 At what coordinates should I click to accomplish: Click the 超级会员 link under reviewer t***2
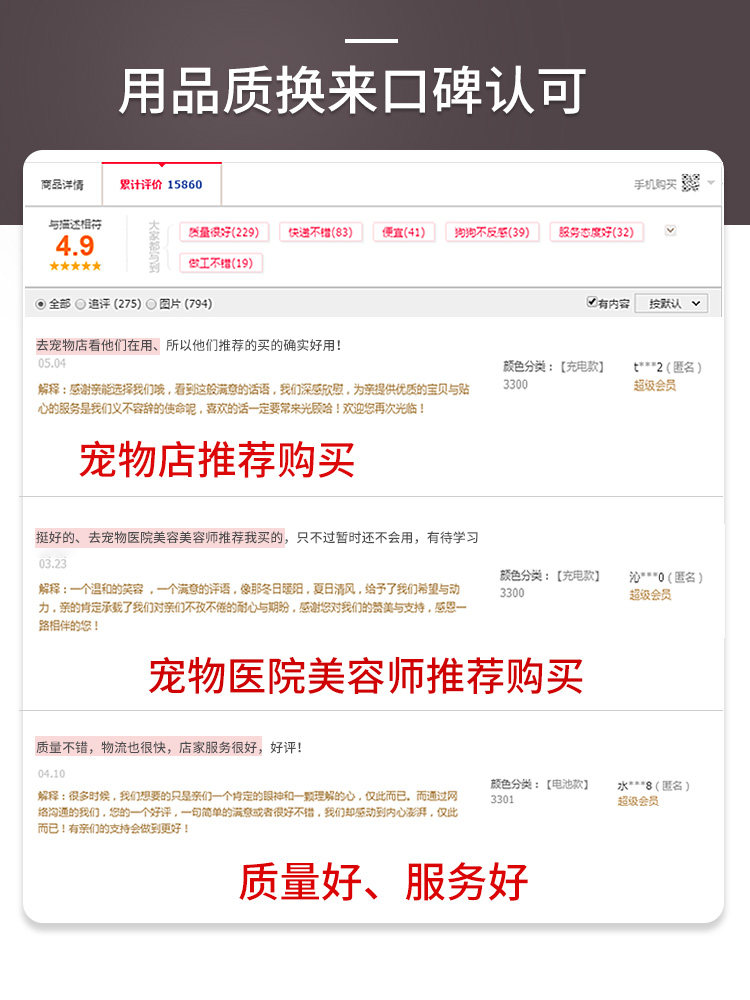pos(654,385)
